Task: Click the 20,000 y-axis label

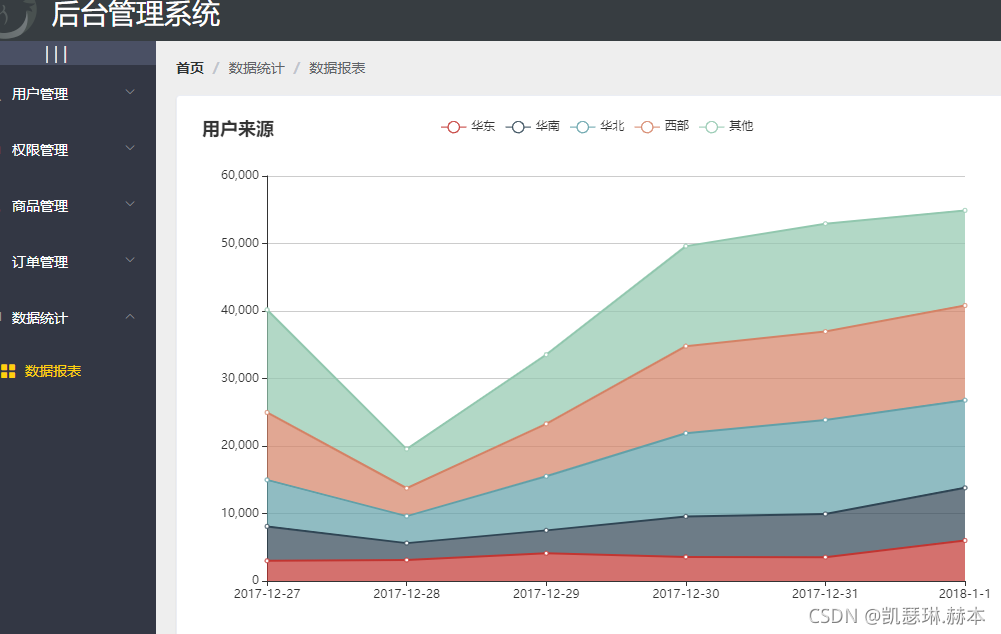Action: click(240, 445)
